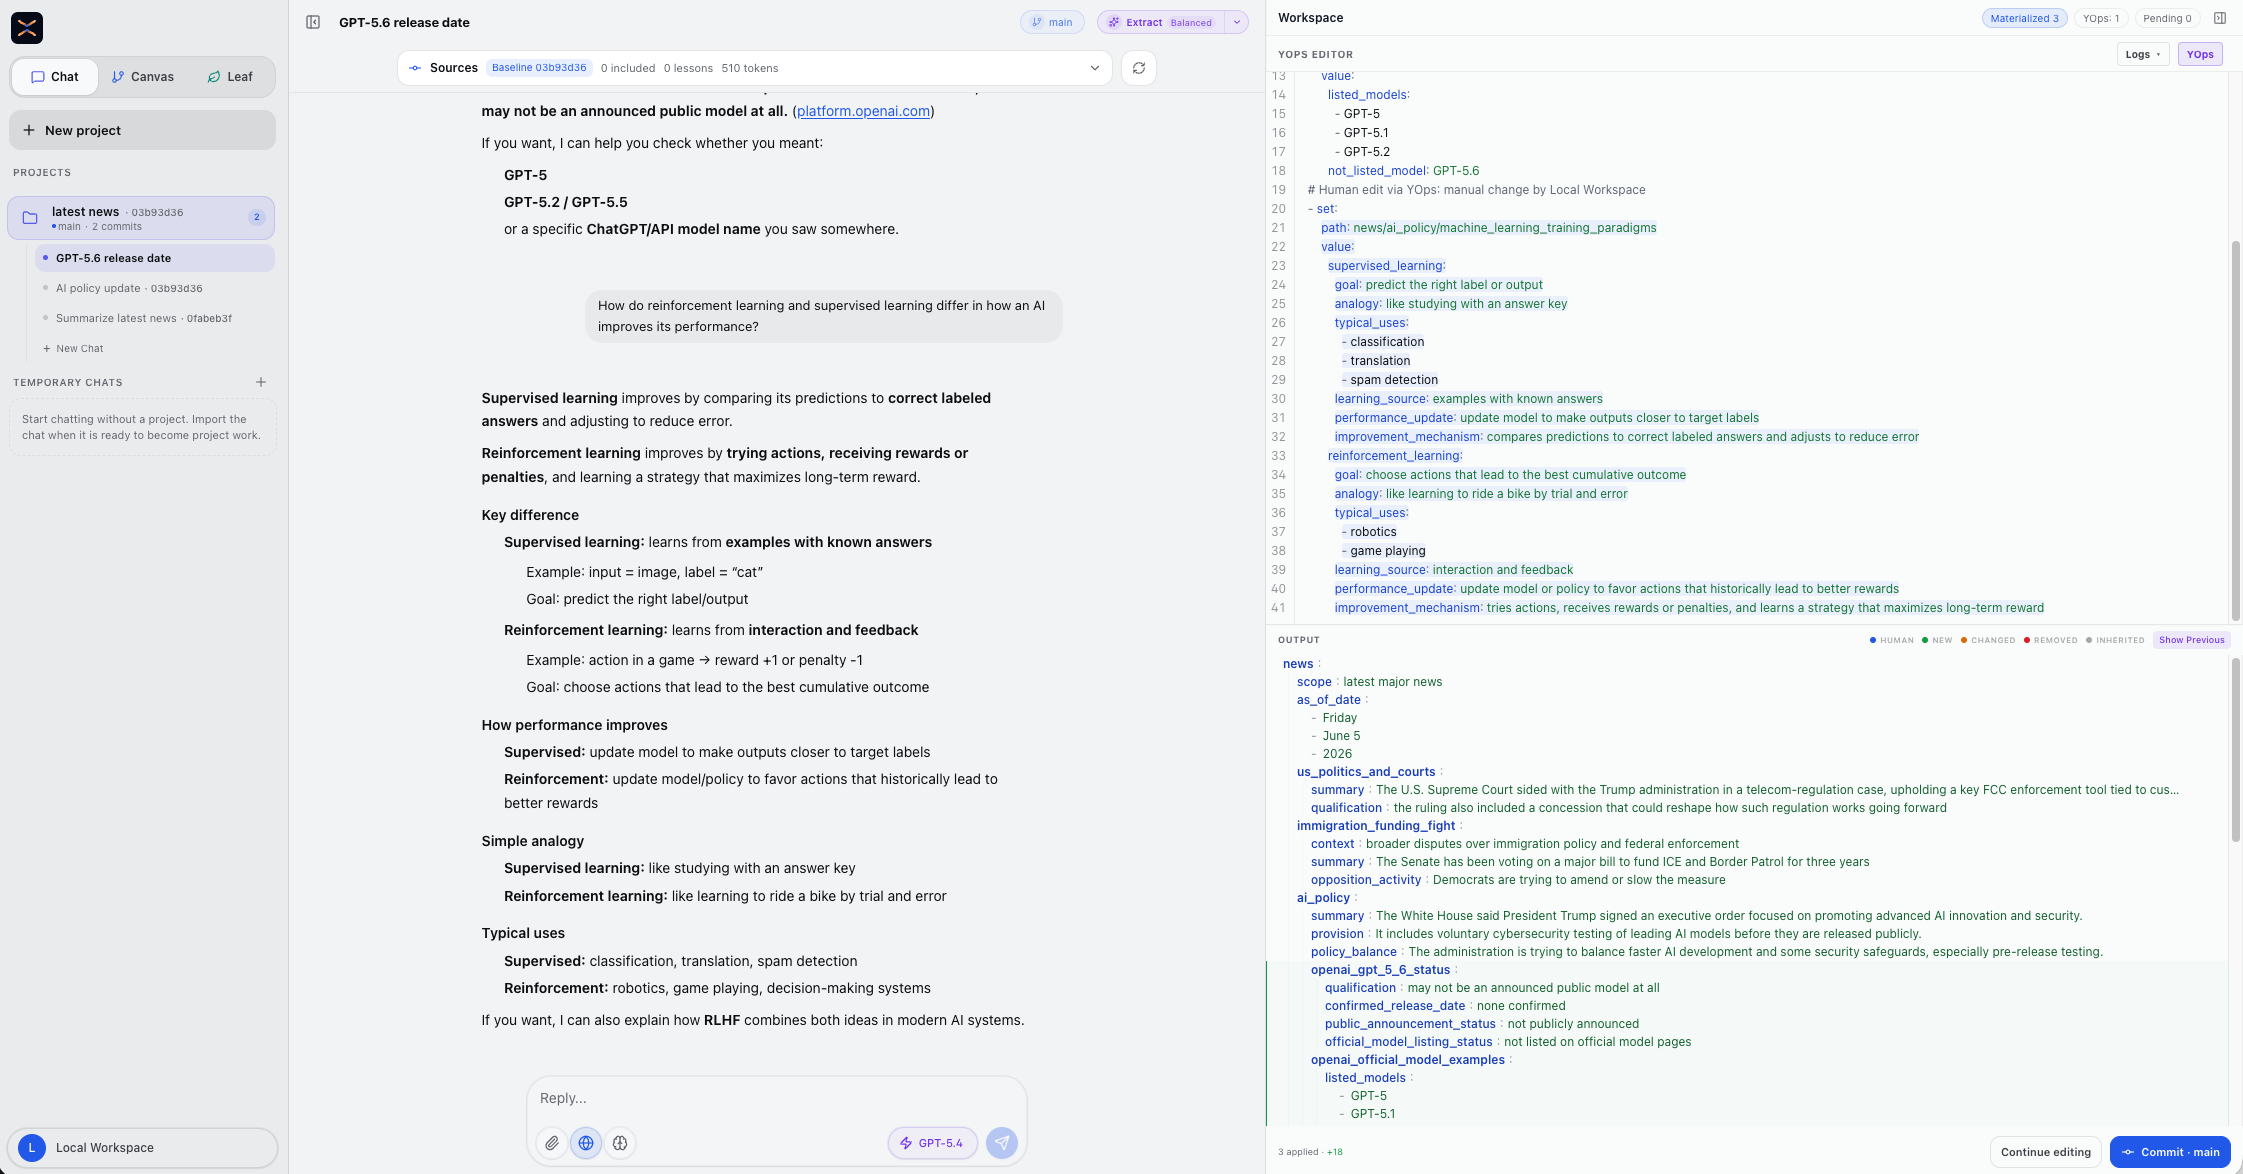2243x1174 pixels.
Task: Click the commits count badge 2
Action: click(257, 217)
